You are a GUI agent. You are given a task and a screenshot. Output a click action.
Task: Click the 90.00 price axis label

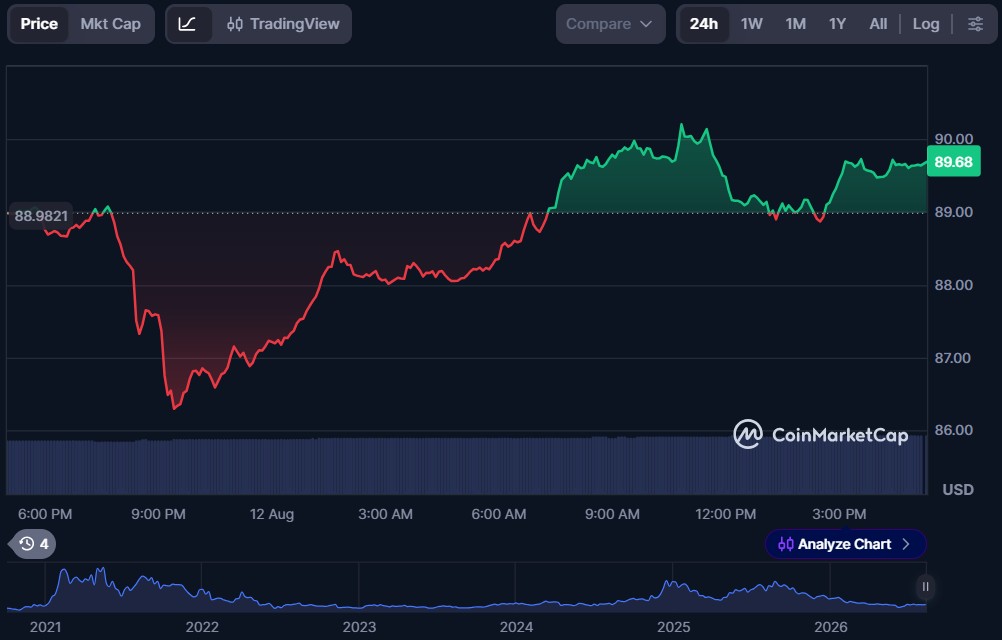(954, 139)
